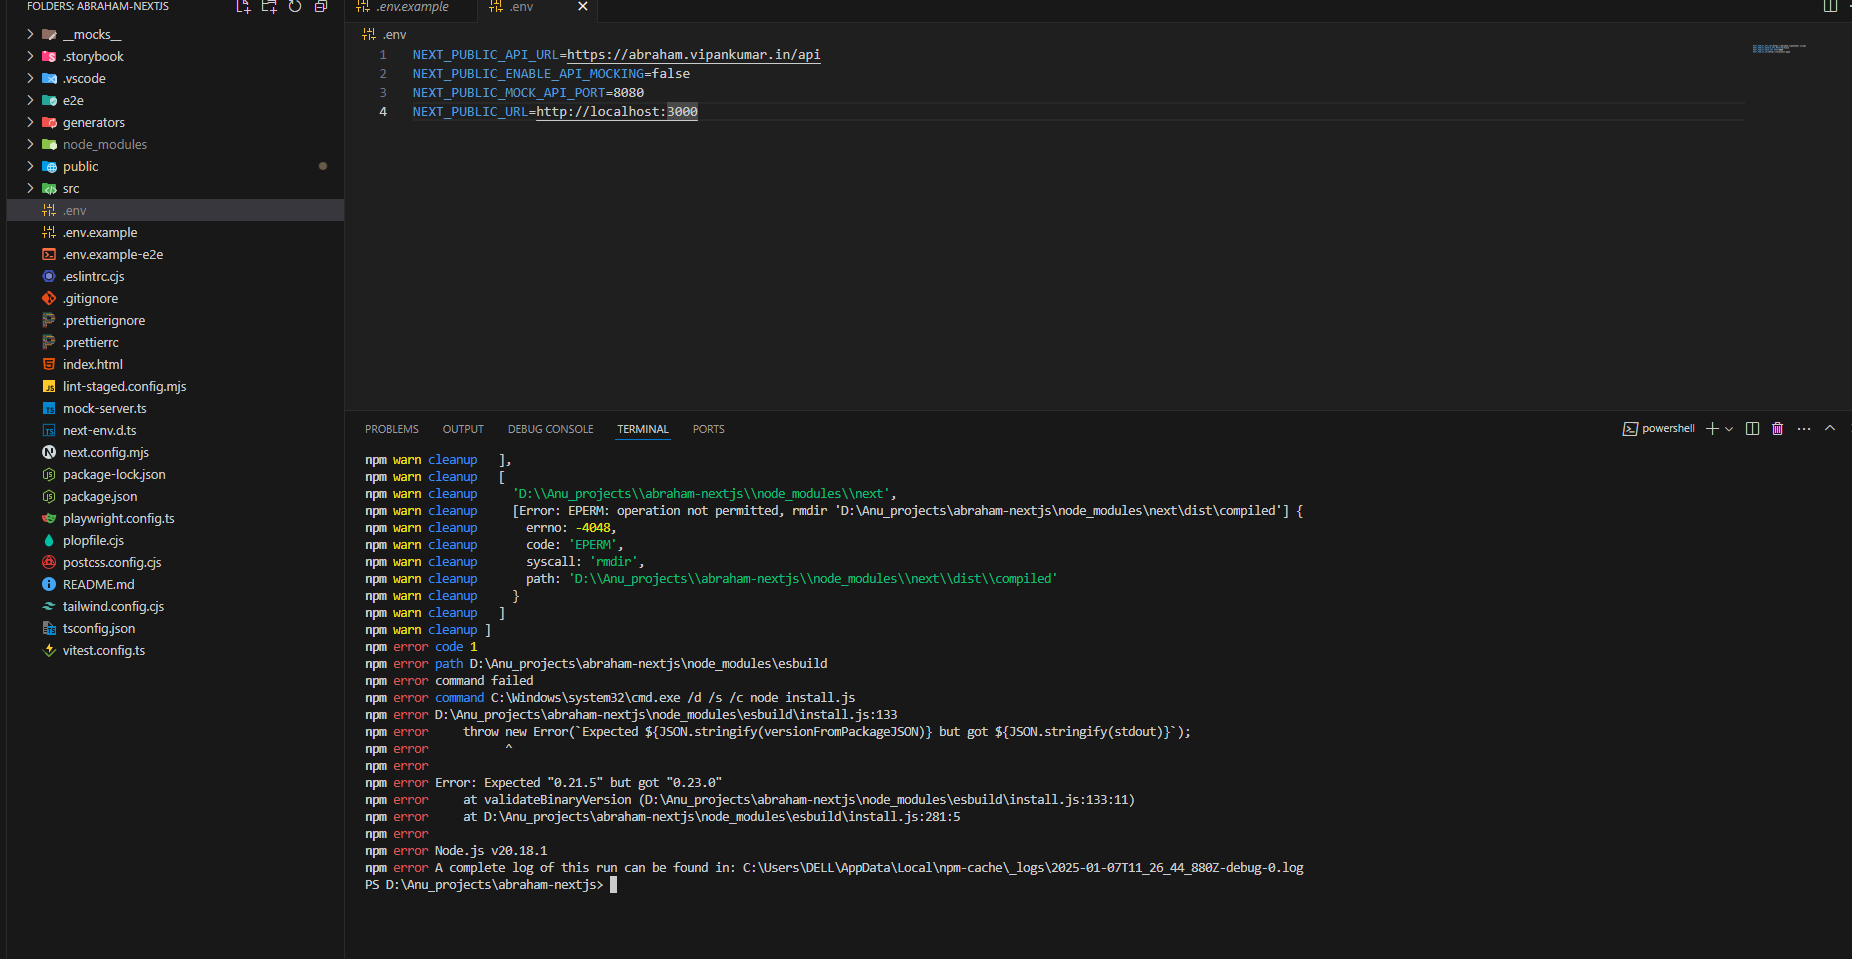
Task: Expand the node_modules folder
Action: (104, 145)
